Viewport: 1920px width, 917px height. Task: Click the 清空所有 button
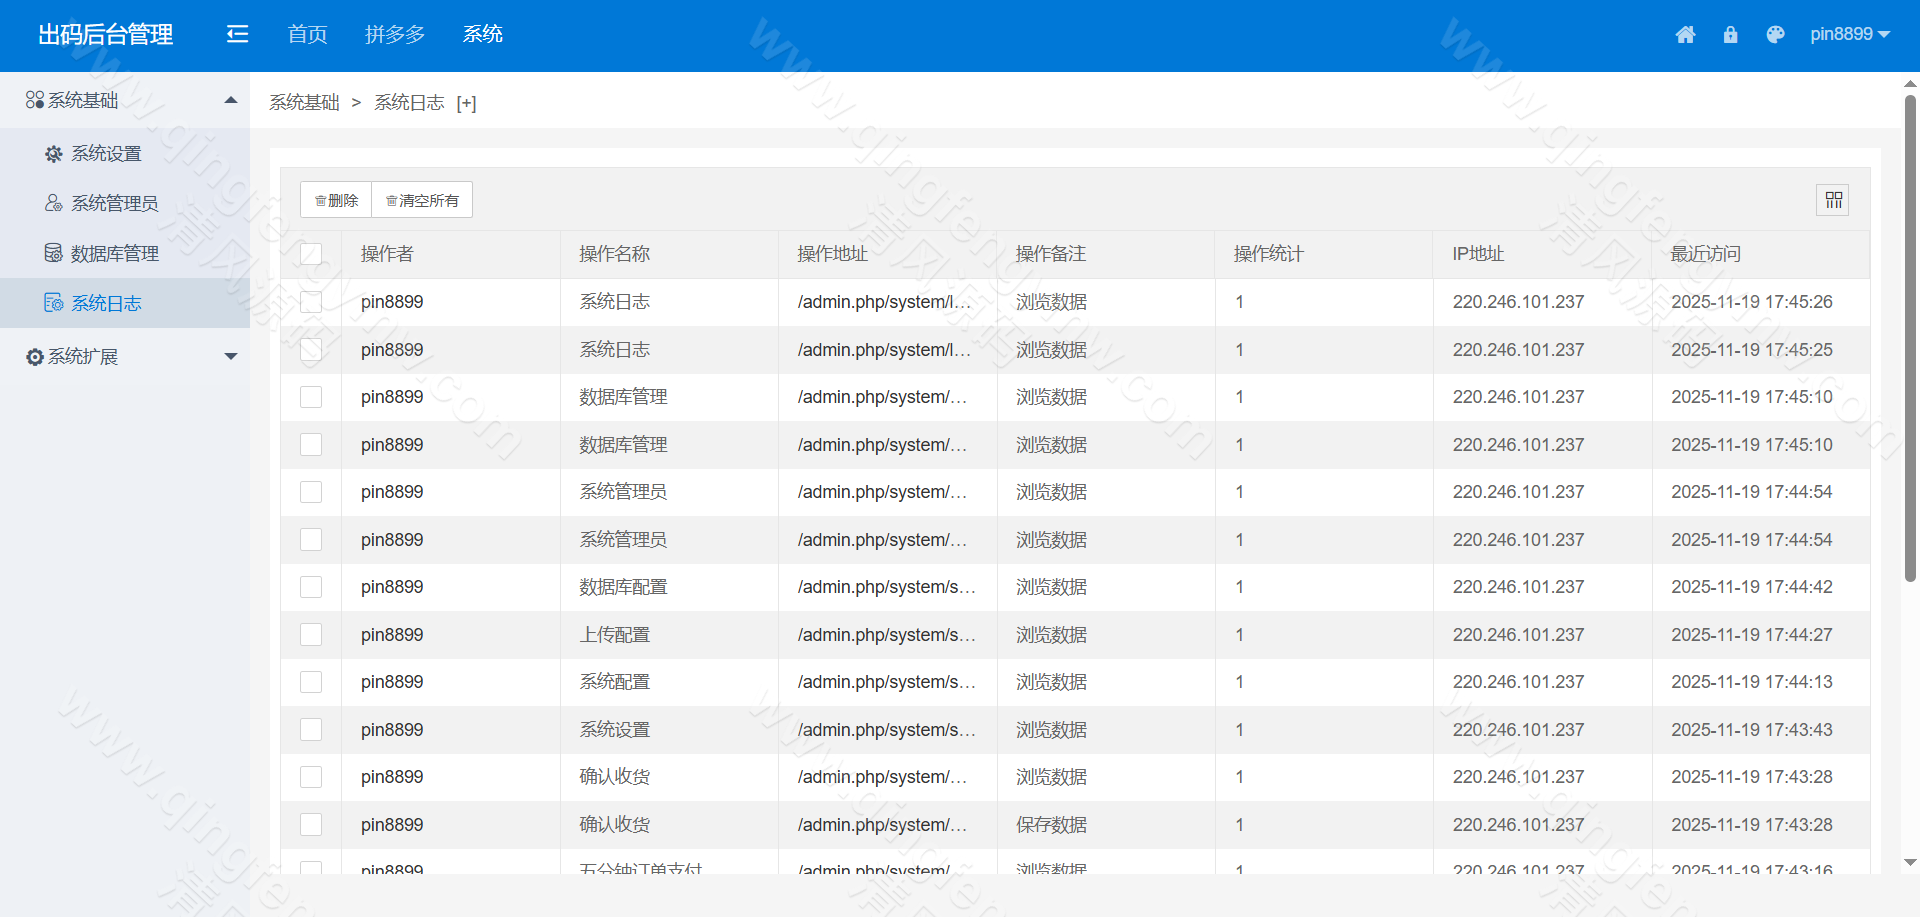[422, 200]
